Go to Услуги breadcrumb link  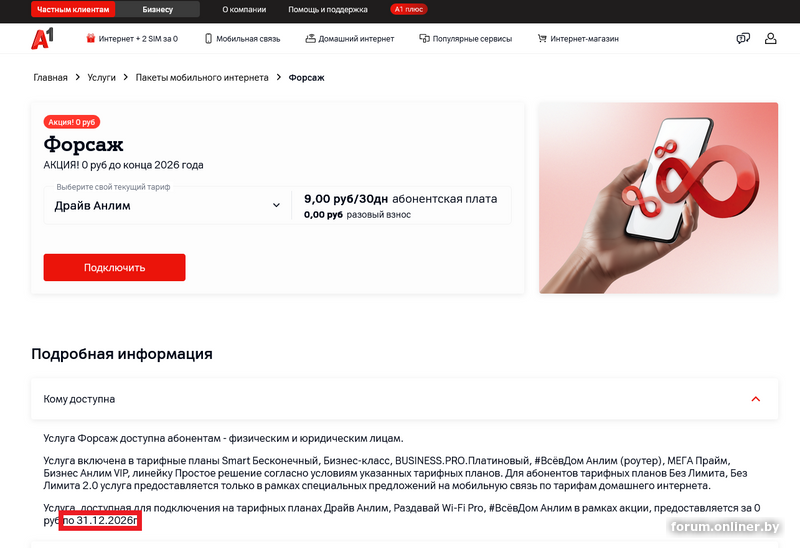102,78
